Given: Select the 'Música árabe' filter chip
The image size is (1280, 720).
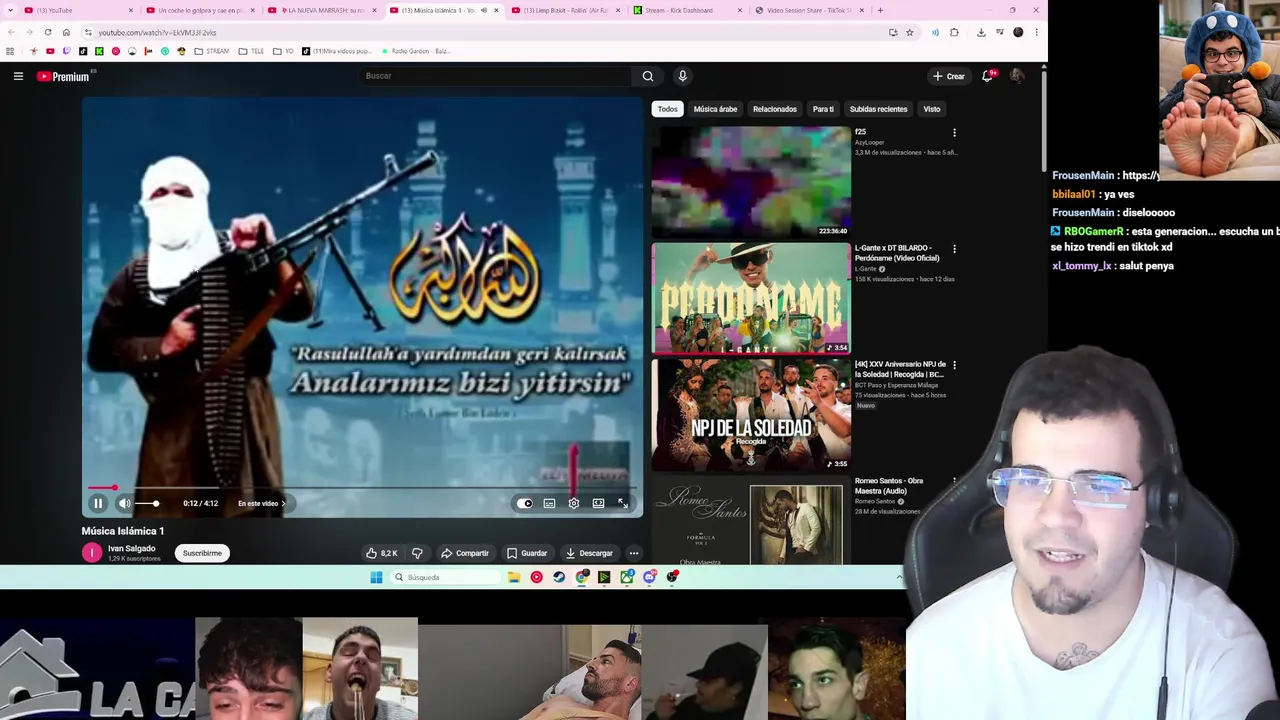Looking at the screenshot, I should tap(715, 109).
